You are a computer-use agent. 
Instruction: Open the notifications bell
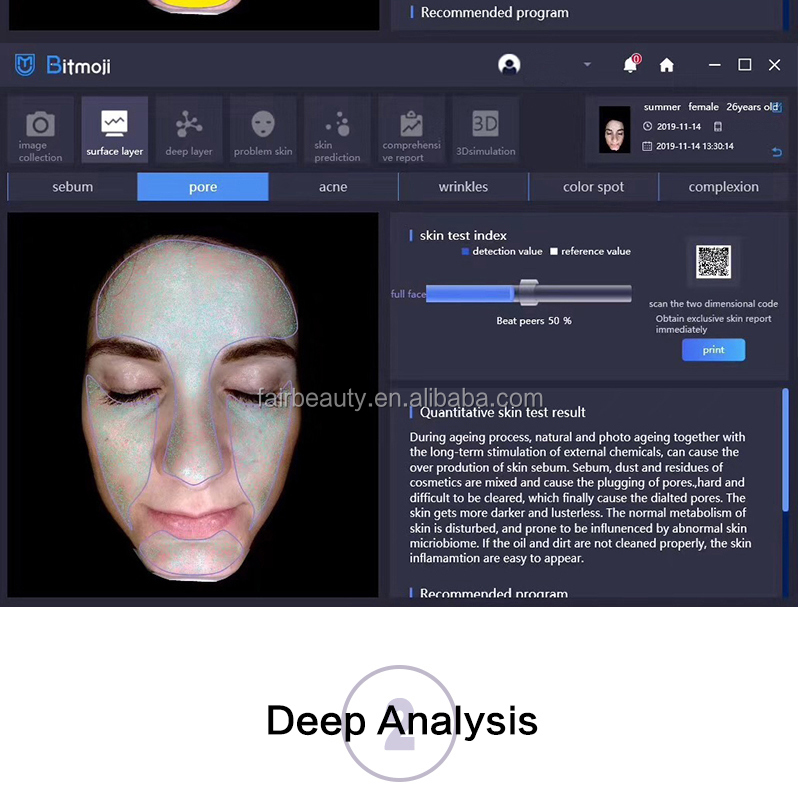tap(631, 64)
